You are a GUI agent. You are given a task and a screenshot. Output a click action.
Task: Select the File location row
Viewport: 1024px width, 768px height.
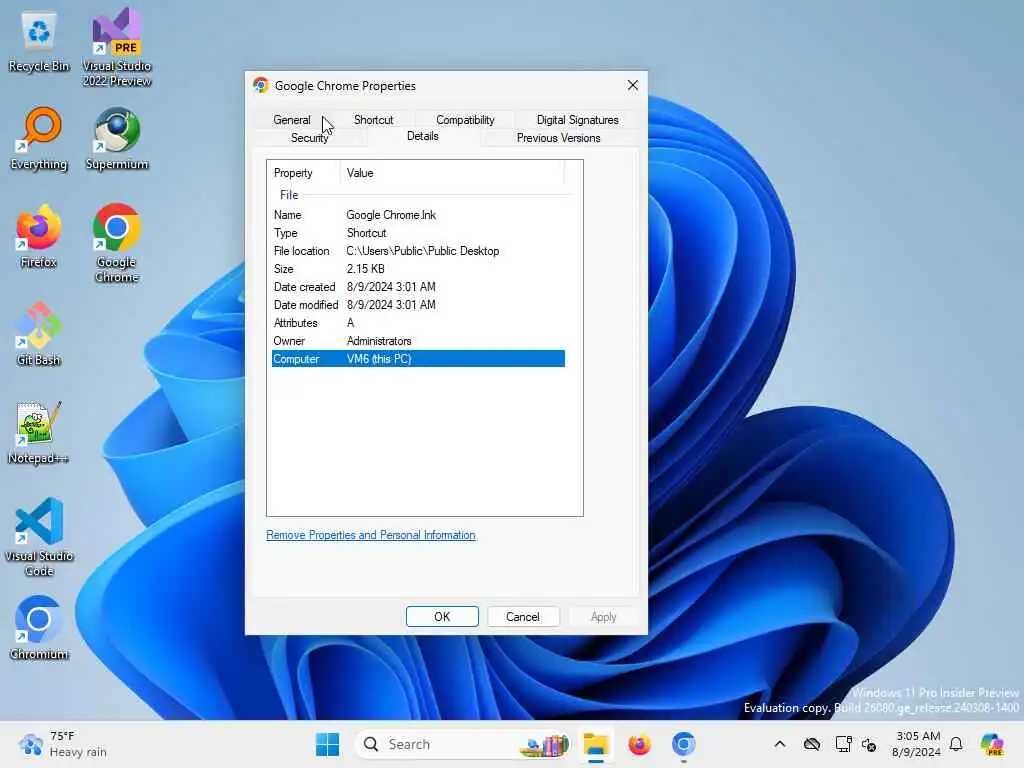418,251
